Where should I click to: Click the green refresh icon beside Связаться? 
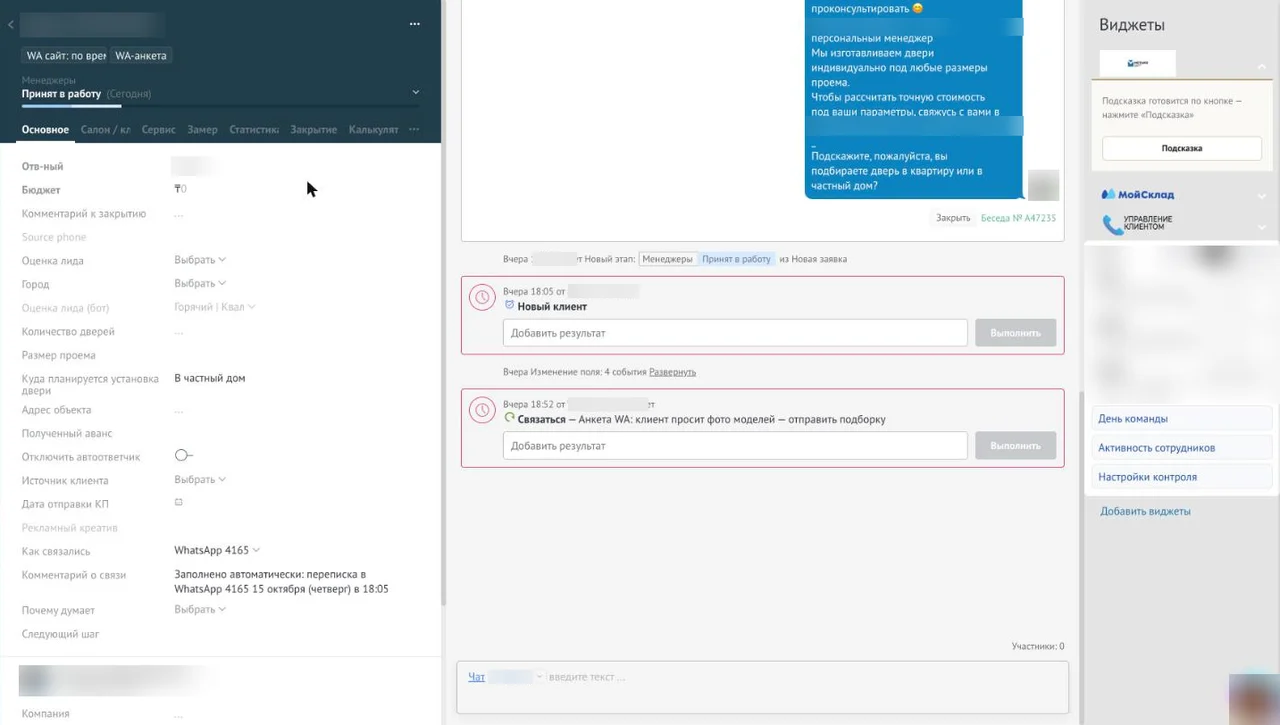[509, 418]
